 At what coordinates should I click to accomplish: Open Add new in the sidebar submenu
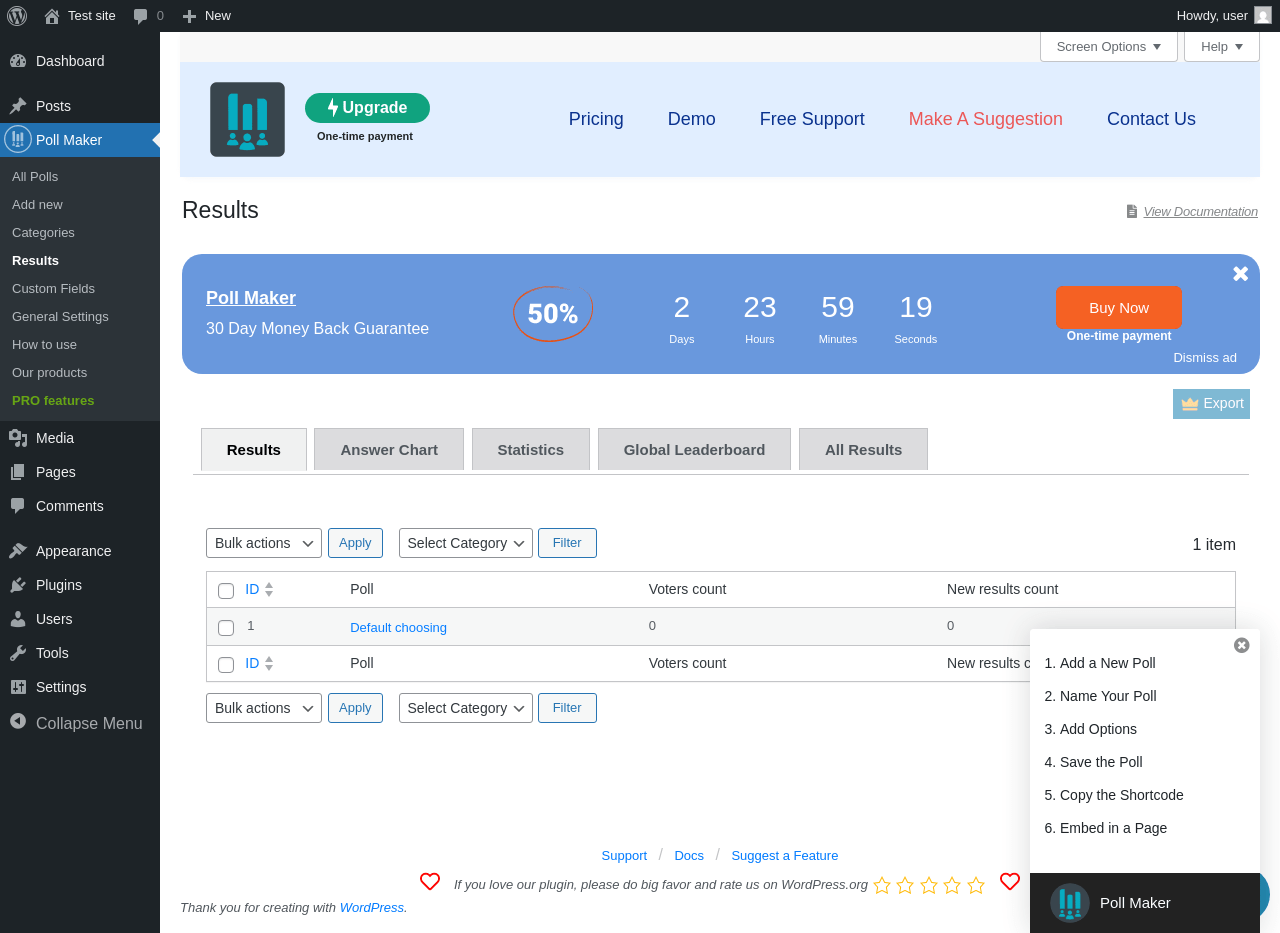tap(37, 205)
